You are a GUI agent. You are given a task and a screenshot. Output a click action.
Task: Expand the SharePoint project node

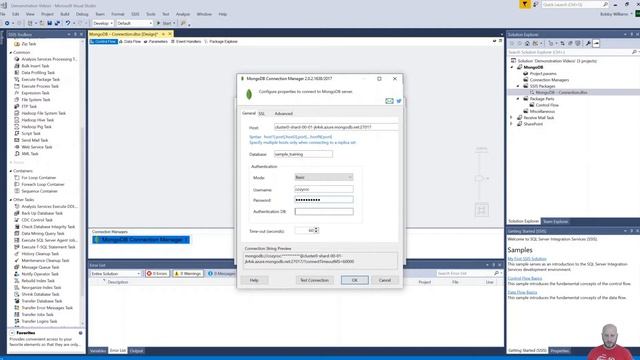pos(511,124)
